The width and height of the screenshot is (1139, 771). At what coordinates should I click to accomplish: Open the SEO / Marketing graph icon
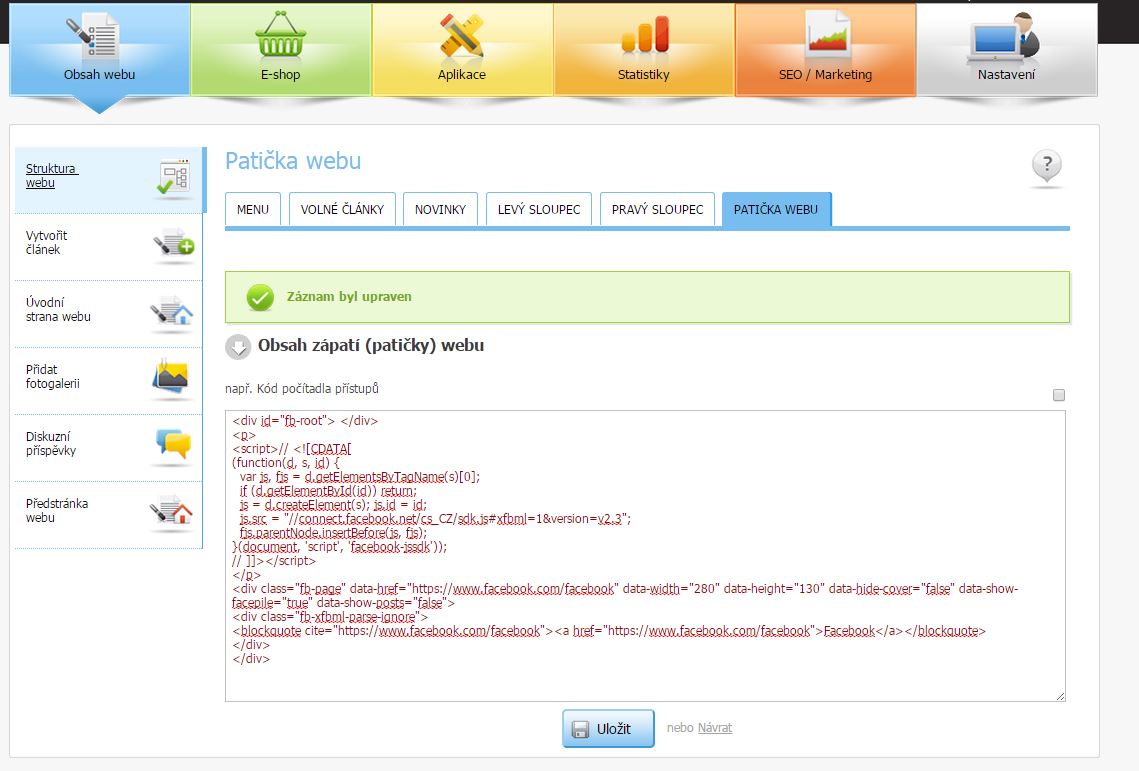(827, 35)
